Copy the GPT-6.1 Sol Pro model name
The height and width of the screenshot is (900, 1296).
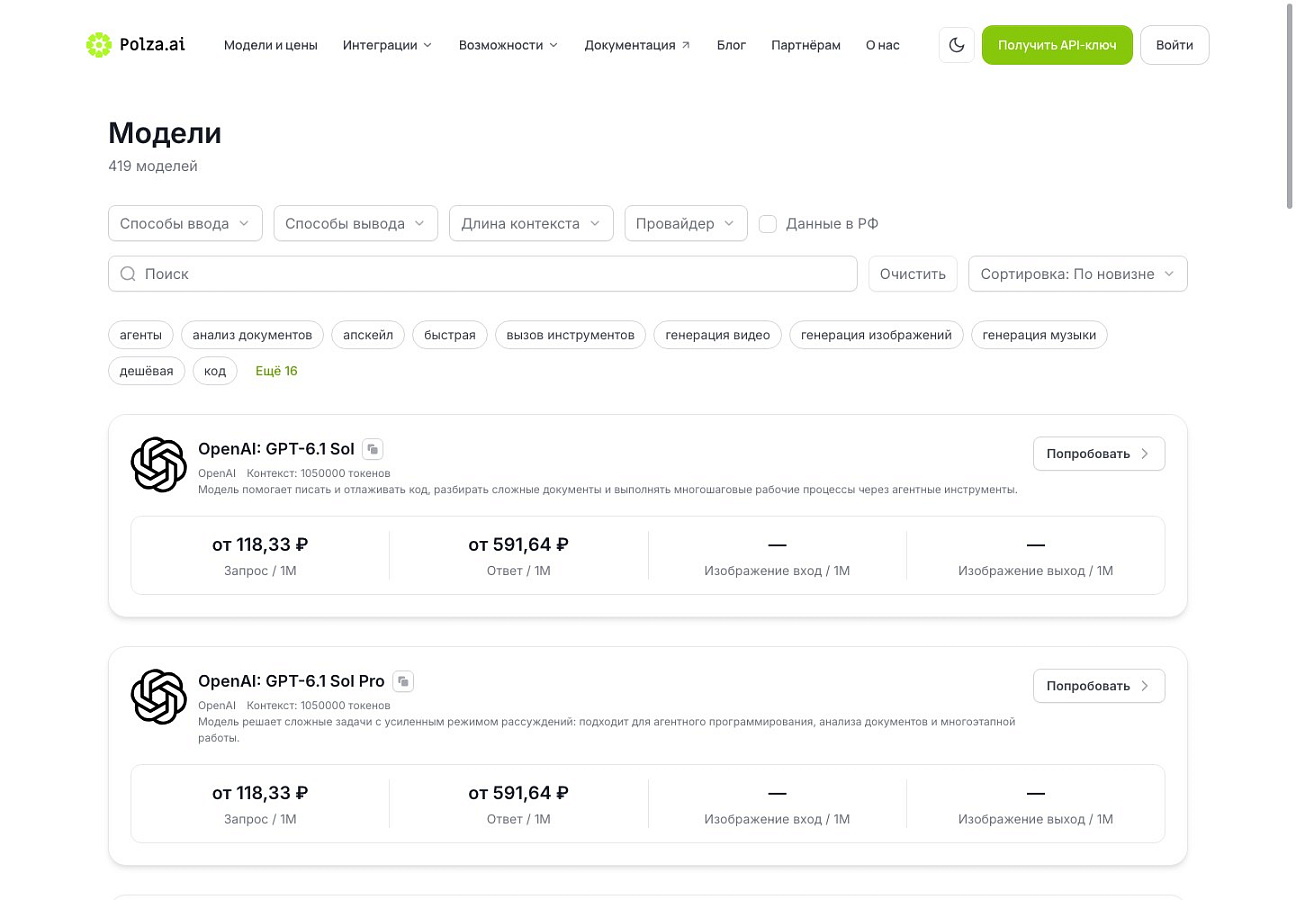point(403,681)
